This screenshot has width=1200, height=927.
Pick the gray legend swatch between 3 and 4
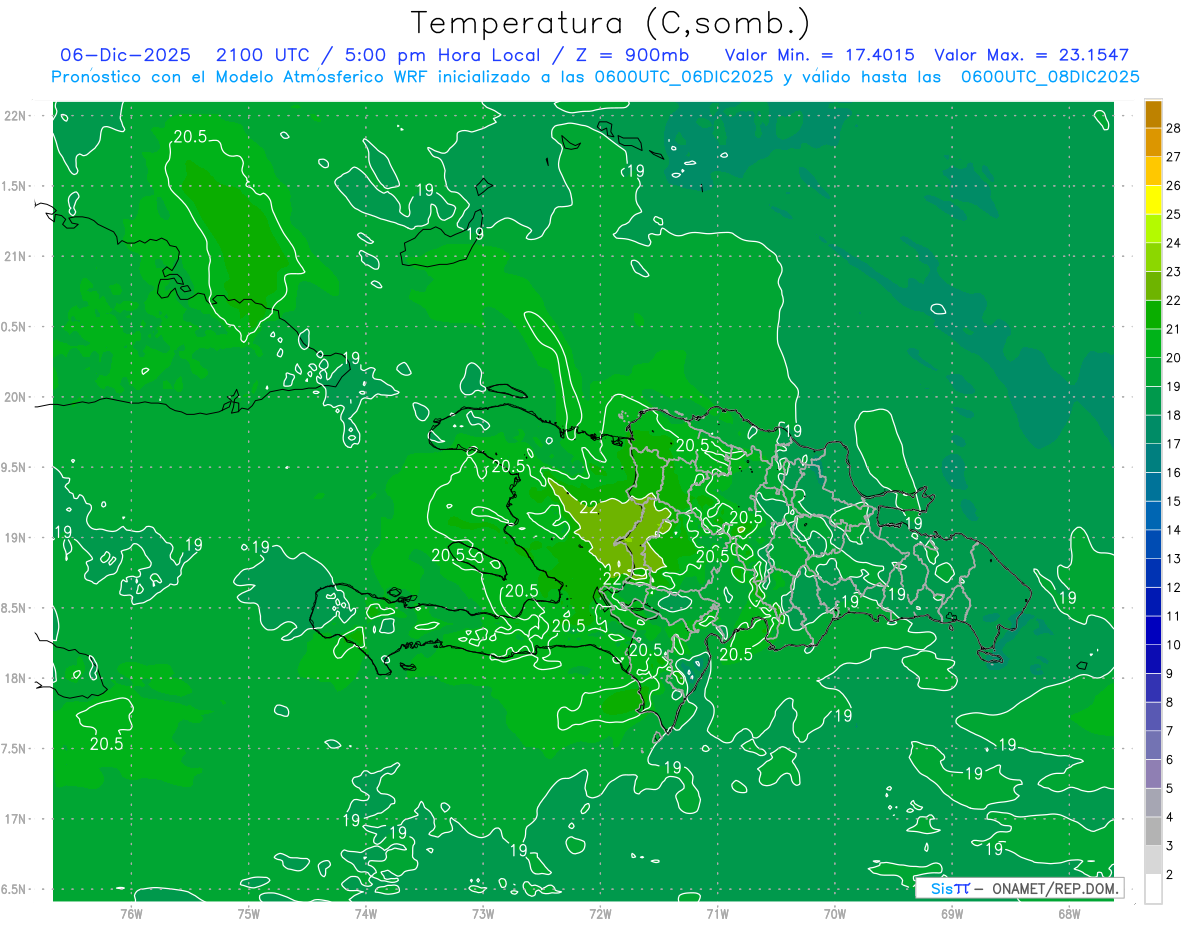pyautogui.click(x=1154, y=832)
